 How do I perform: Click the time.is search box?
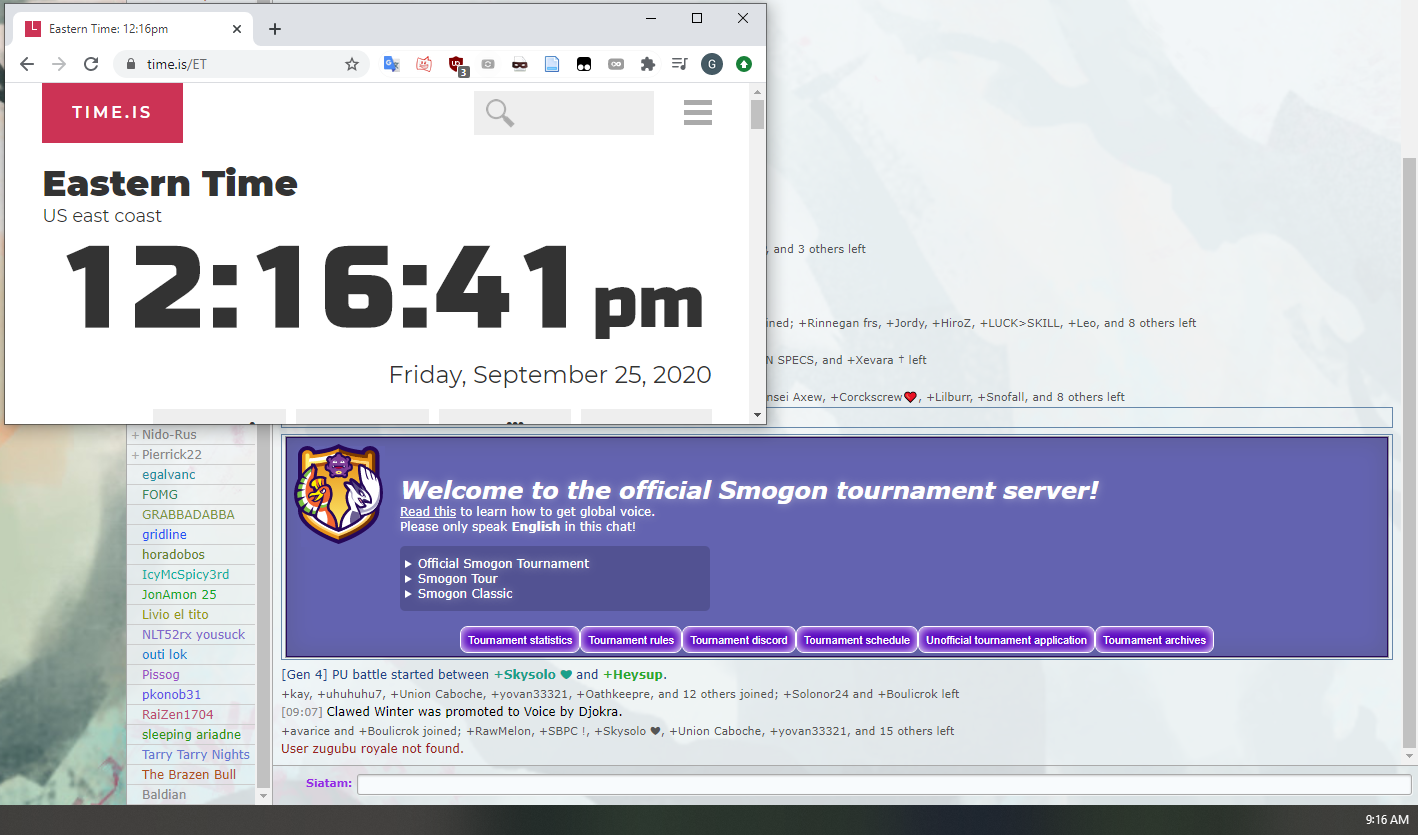pyautogui.click(x=564, y=112)
